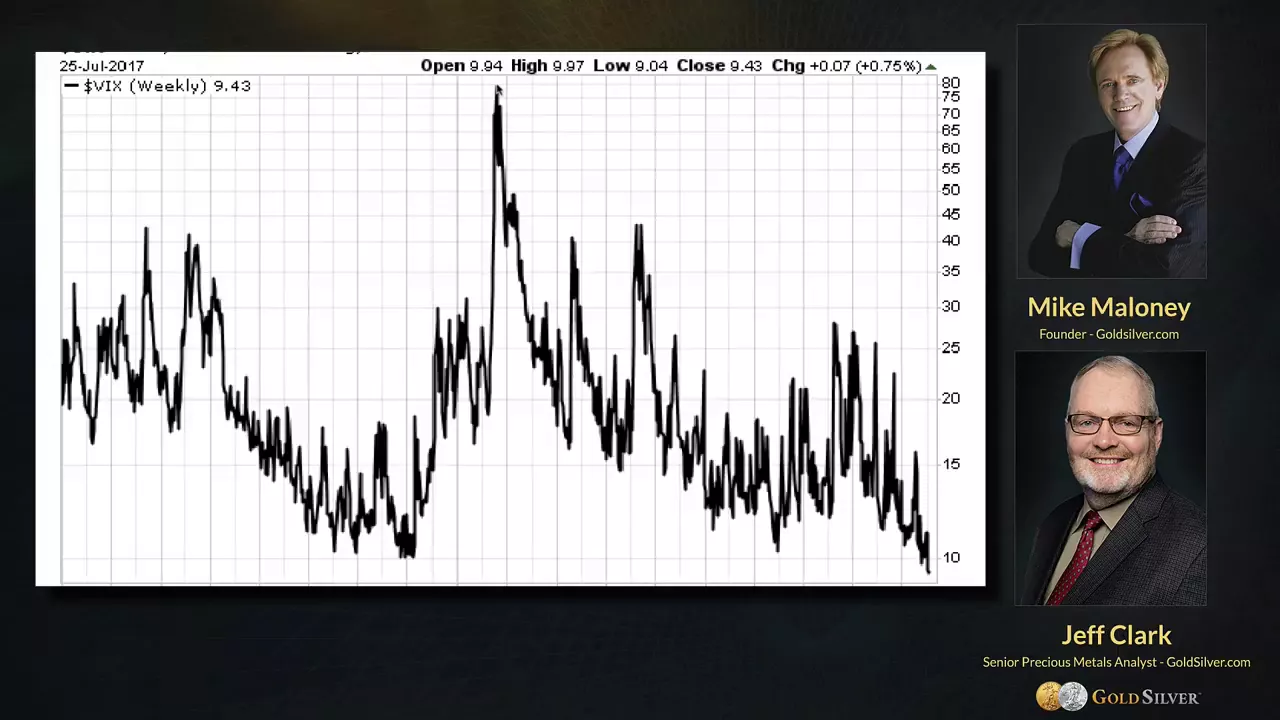Click the Jeff Clark portrait photo
This screenshot has height=720, width=1280.
tap(1111, 479)
